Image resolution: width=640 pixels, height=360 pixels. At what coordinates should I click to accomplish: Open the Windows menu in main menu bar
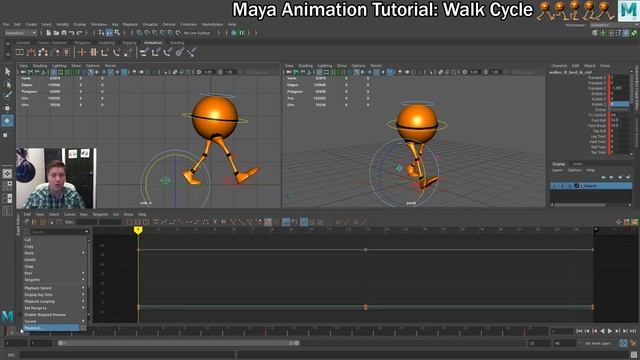click(x=99, y=24)
